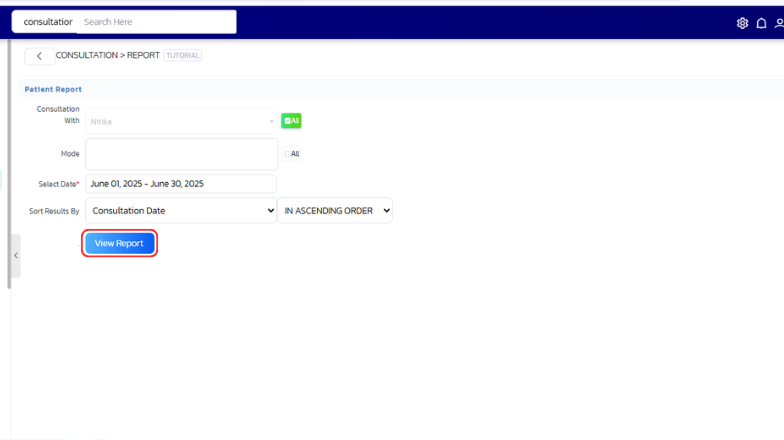The height and width of the screenshot is (440, 784).
Task: Uncheck the All checkbox for Consultation With
Action: (x=291, y=120)
